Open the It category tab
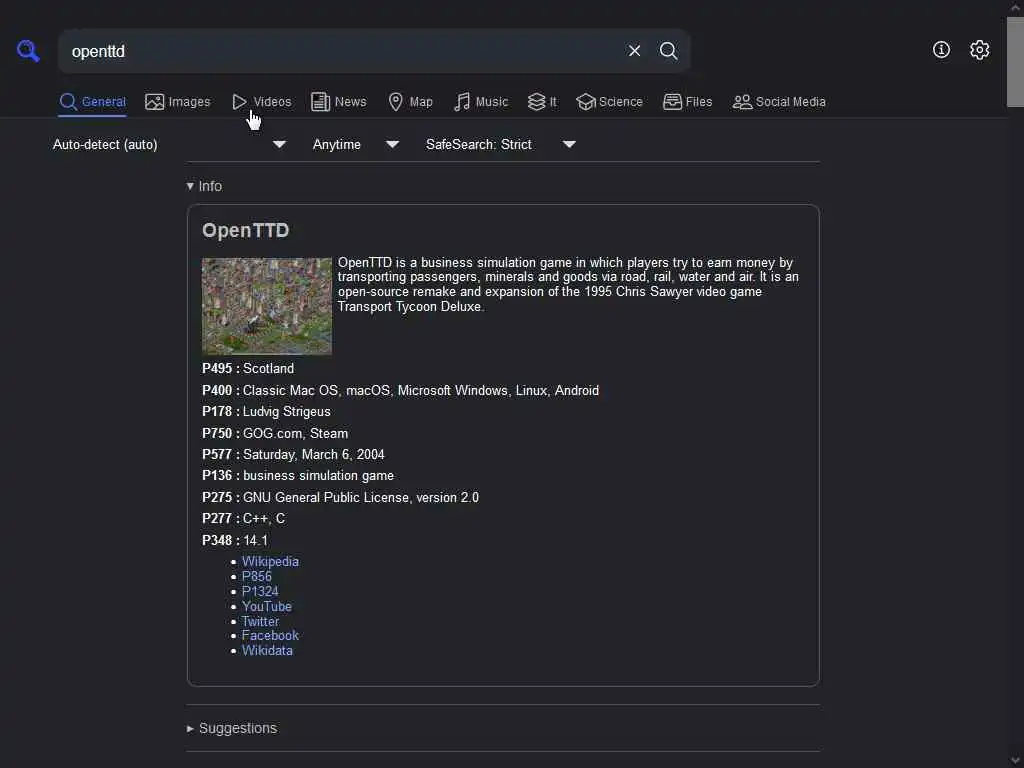The width and height of the screenshot is (1024, 768). 542,102
